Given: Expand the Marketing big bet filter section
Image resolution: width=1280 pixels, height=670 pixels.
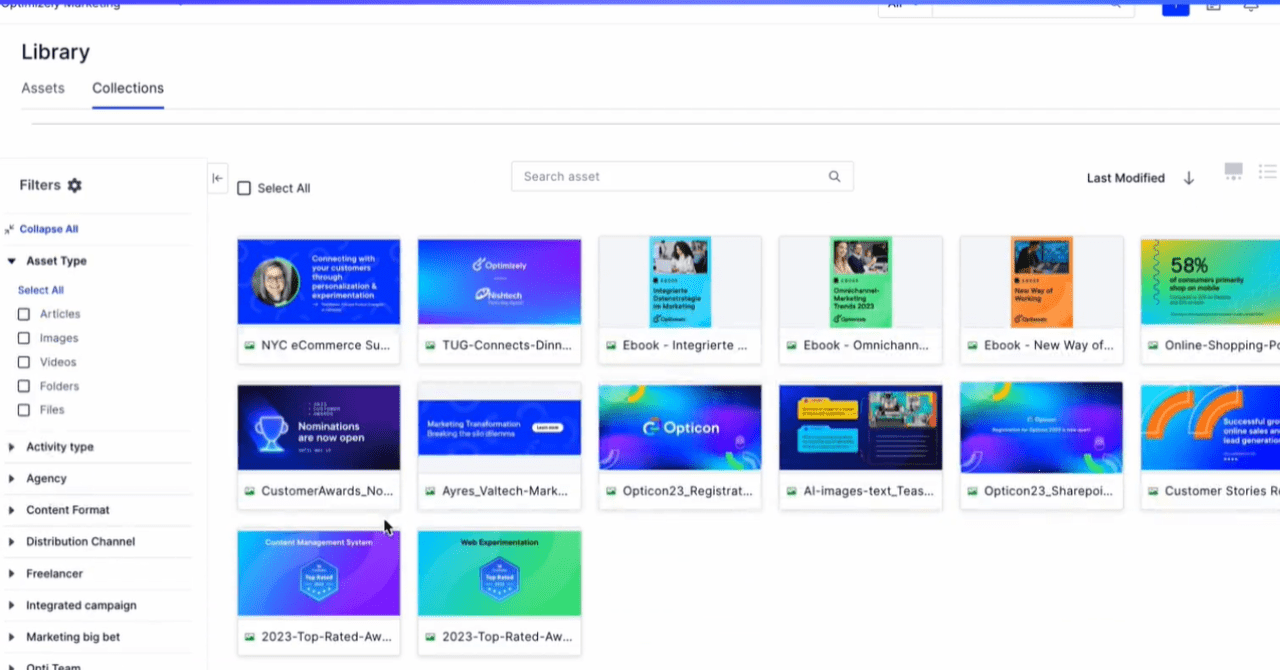Looking at the screenshot, I should tap(12, 637).
